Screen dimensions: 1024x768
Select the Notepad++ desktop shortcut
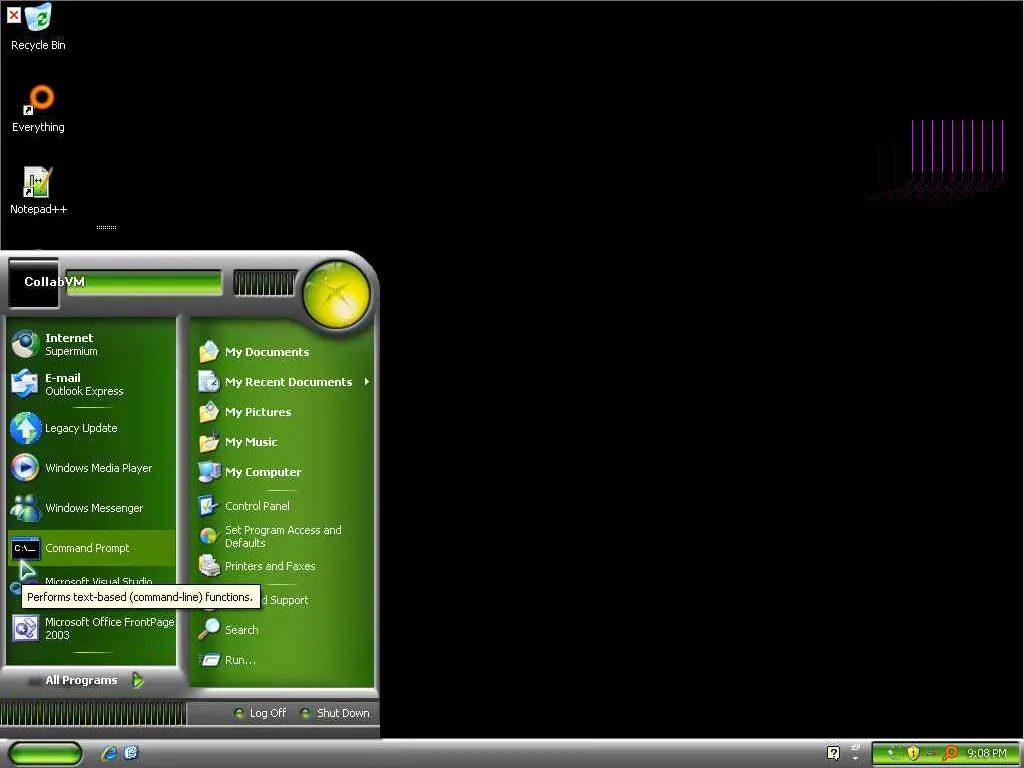click(x=39, y=190)
